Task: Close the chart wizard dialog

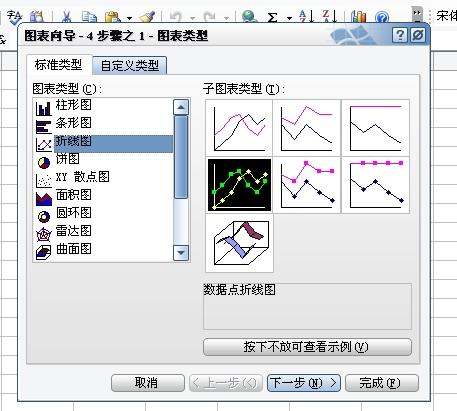Action: click(x=418, y=35)
